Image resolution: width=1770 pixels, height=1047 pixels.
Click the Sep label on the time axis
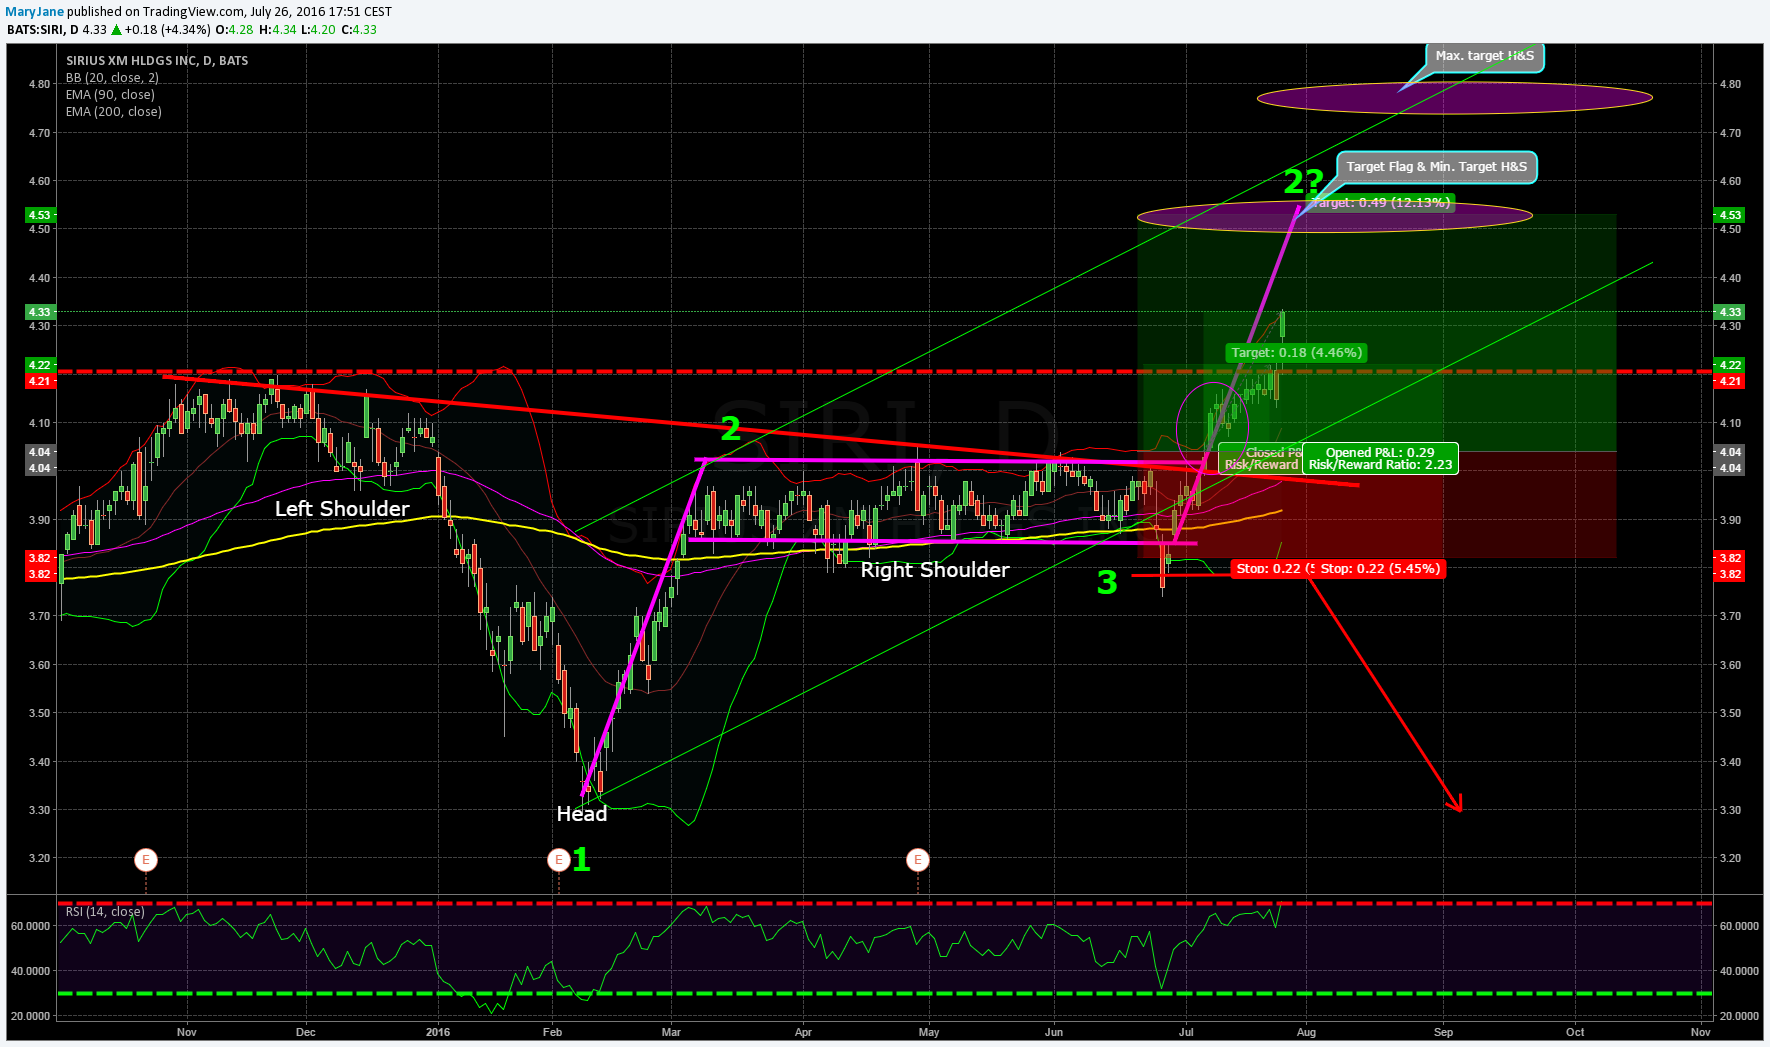coord(1443,1032)
